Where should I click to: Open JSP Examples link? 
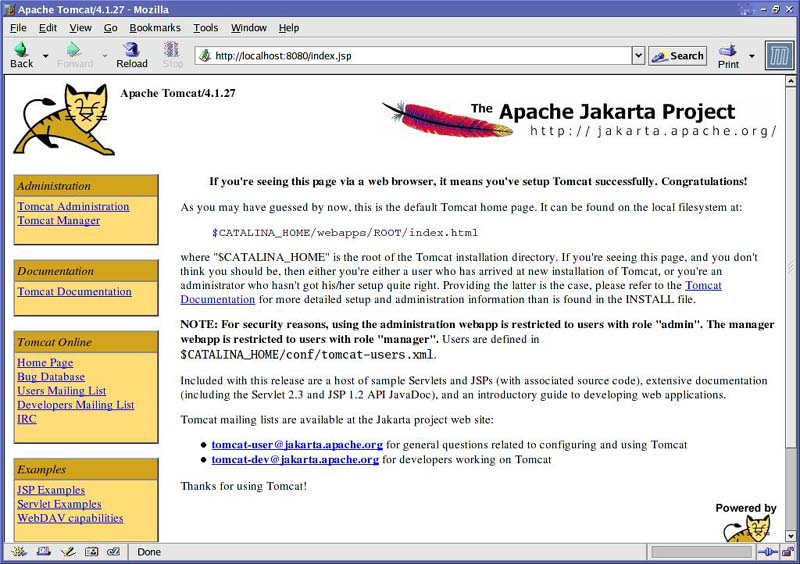[51, 490]
